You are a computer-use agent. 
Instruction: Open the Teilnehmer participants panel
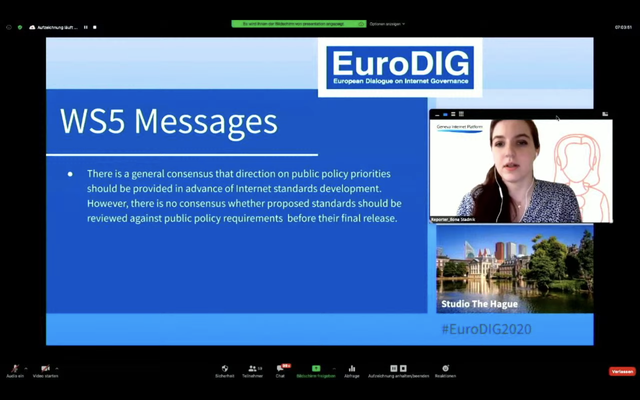point(253,369)
